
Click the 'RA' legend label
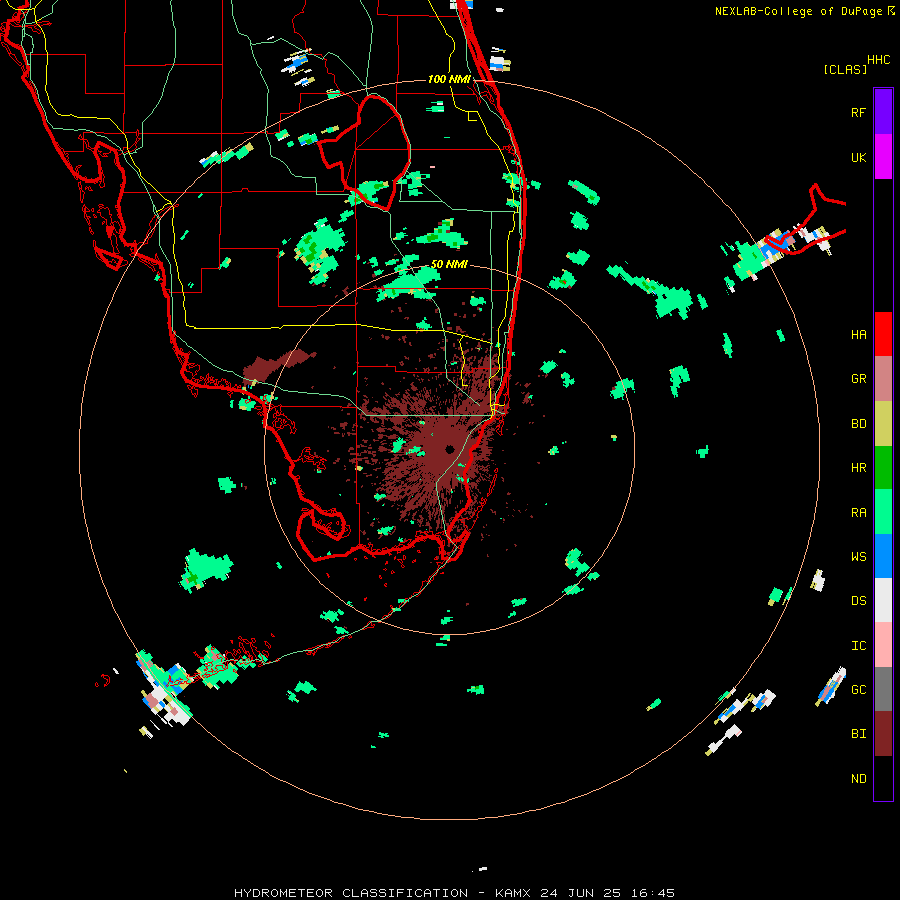858,513
